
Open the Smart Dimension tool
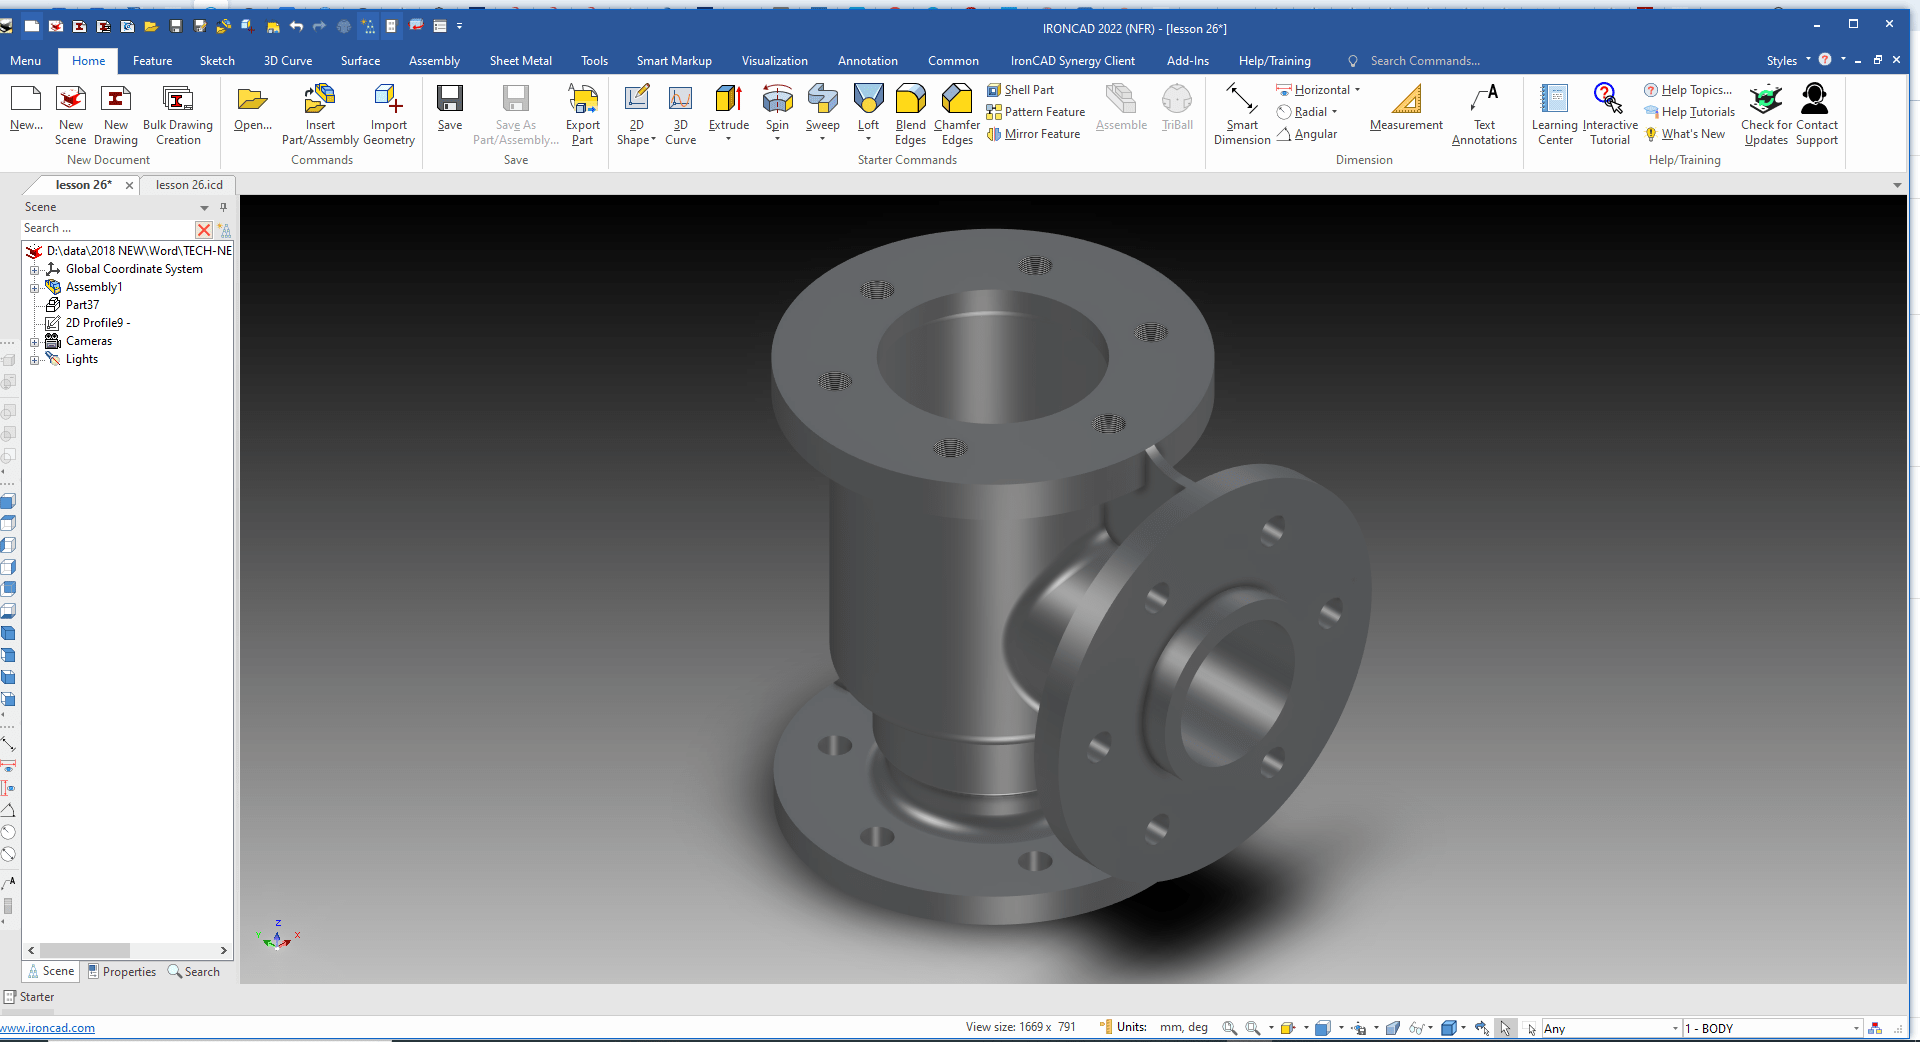1241,112
